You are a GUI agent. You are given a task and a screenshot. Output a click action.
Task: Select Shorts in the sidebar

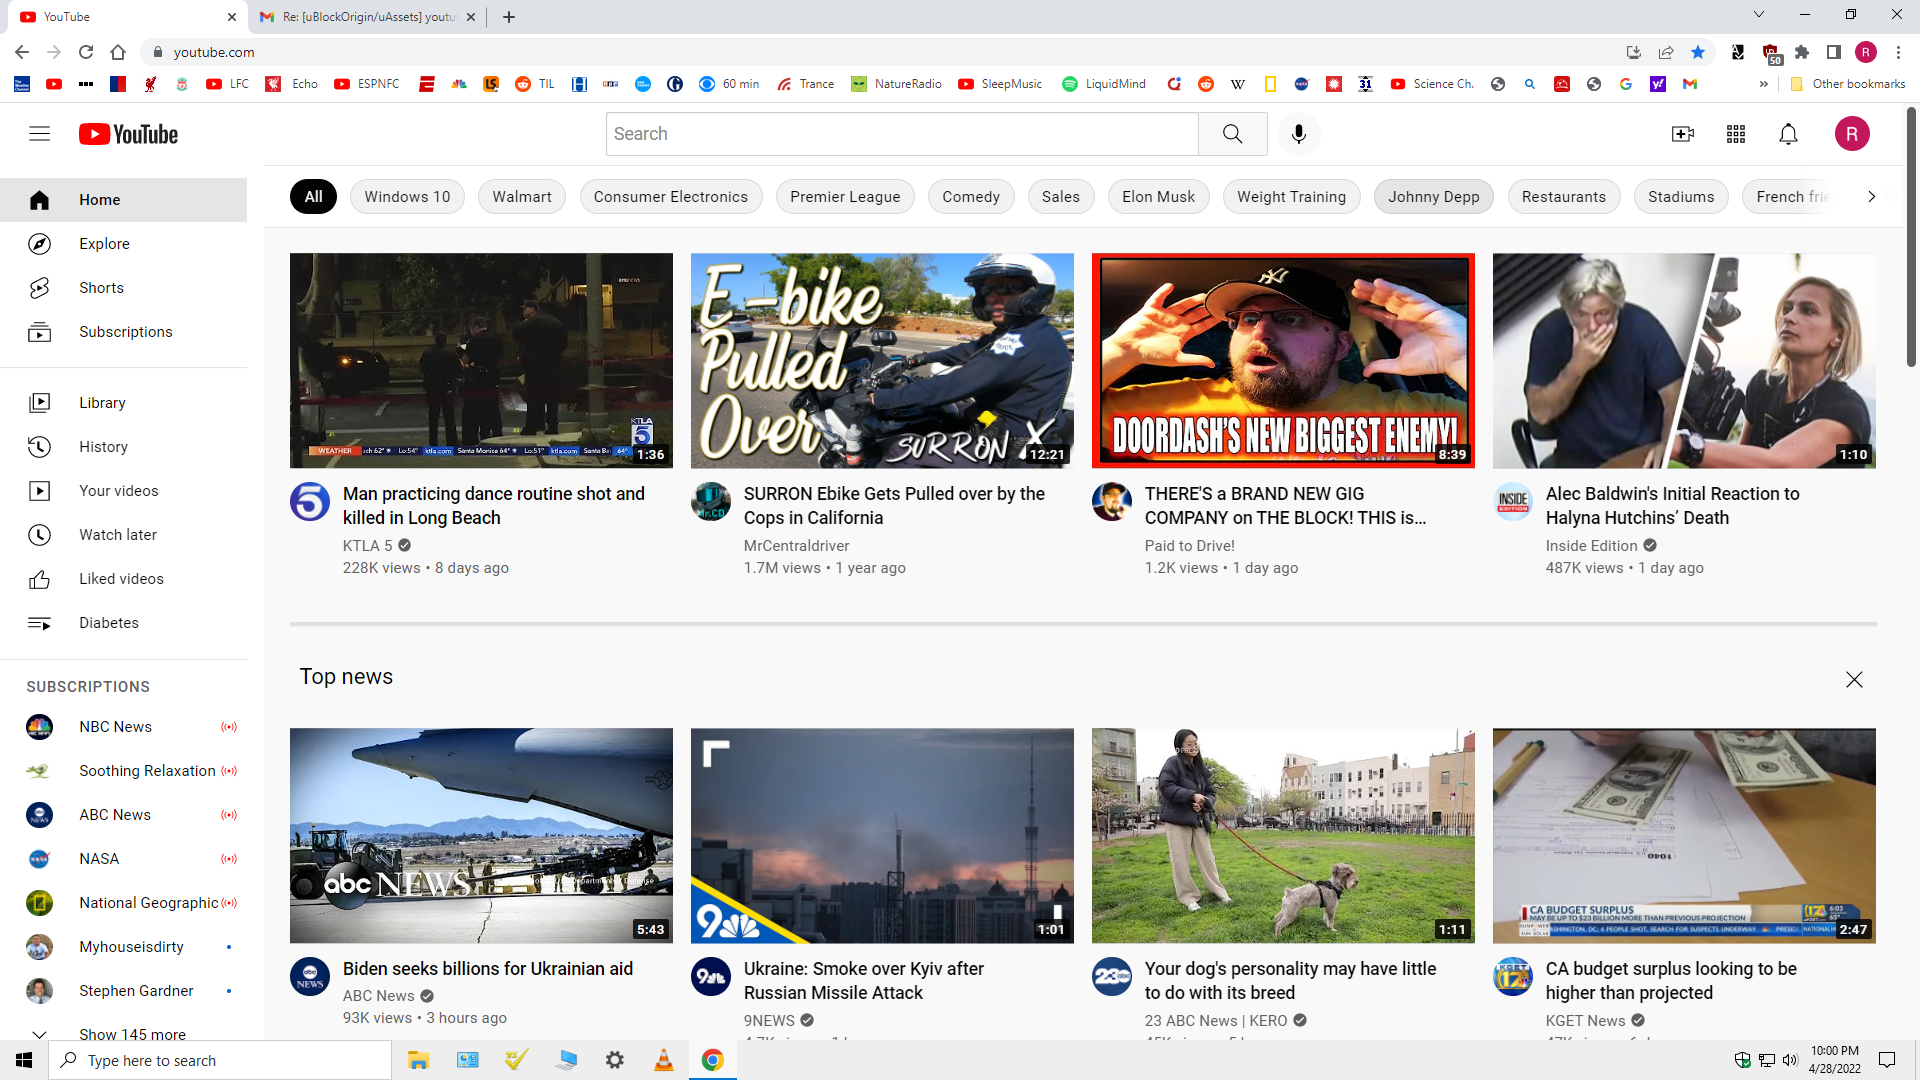pyautogui.click(x=101, y=288)
